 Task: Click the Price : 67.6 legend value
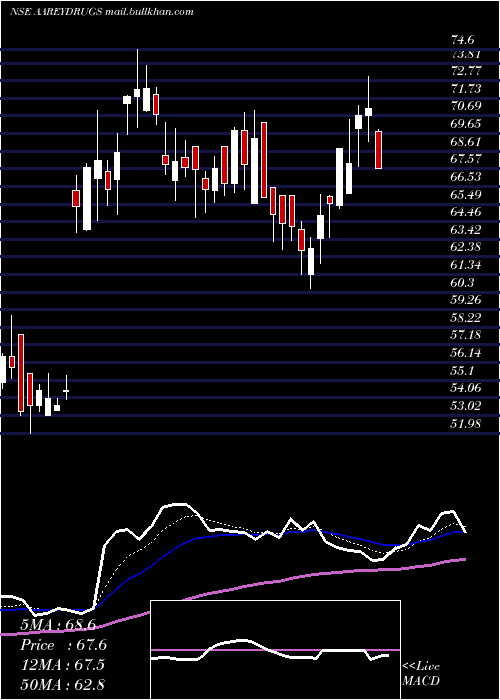click(x=63, y=645)
